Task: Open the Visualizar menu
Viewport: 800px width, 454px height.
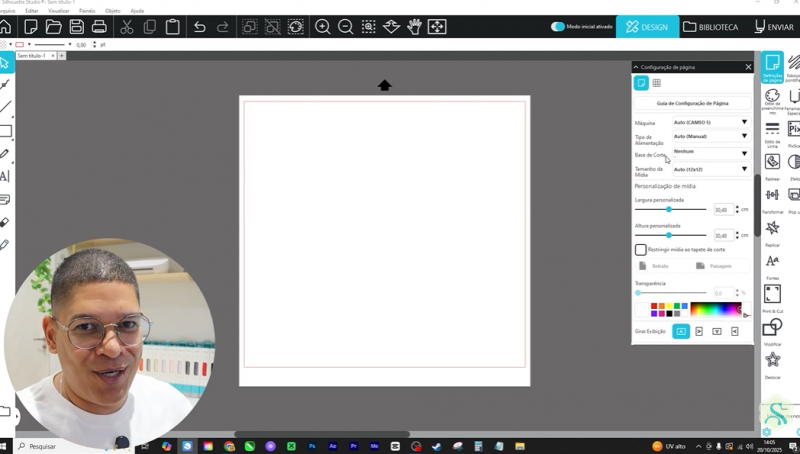Action: (x=59, y=10)
